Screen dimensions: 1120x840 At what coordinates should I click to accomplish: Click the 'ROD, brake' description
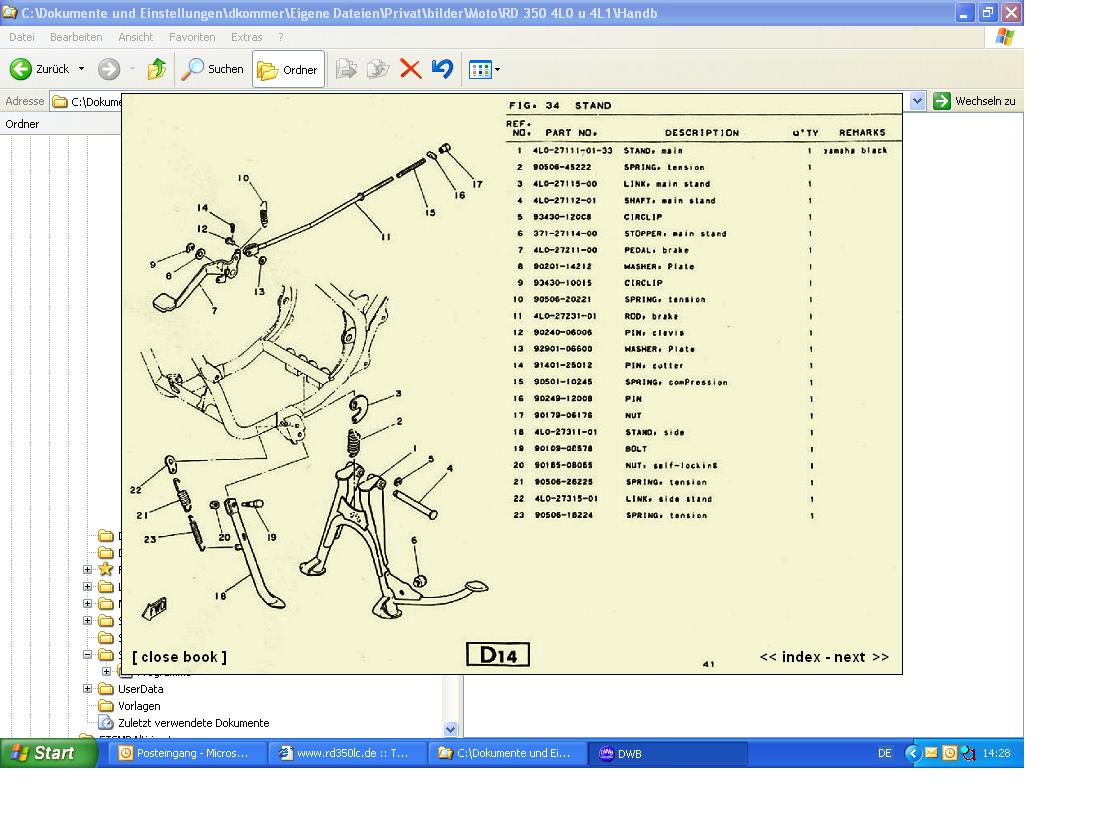pos(651,316)
